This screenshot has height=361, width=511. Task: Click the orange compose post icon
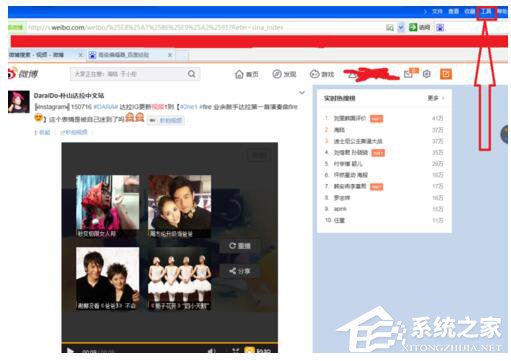point(446,74)
